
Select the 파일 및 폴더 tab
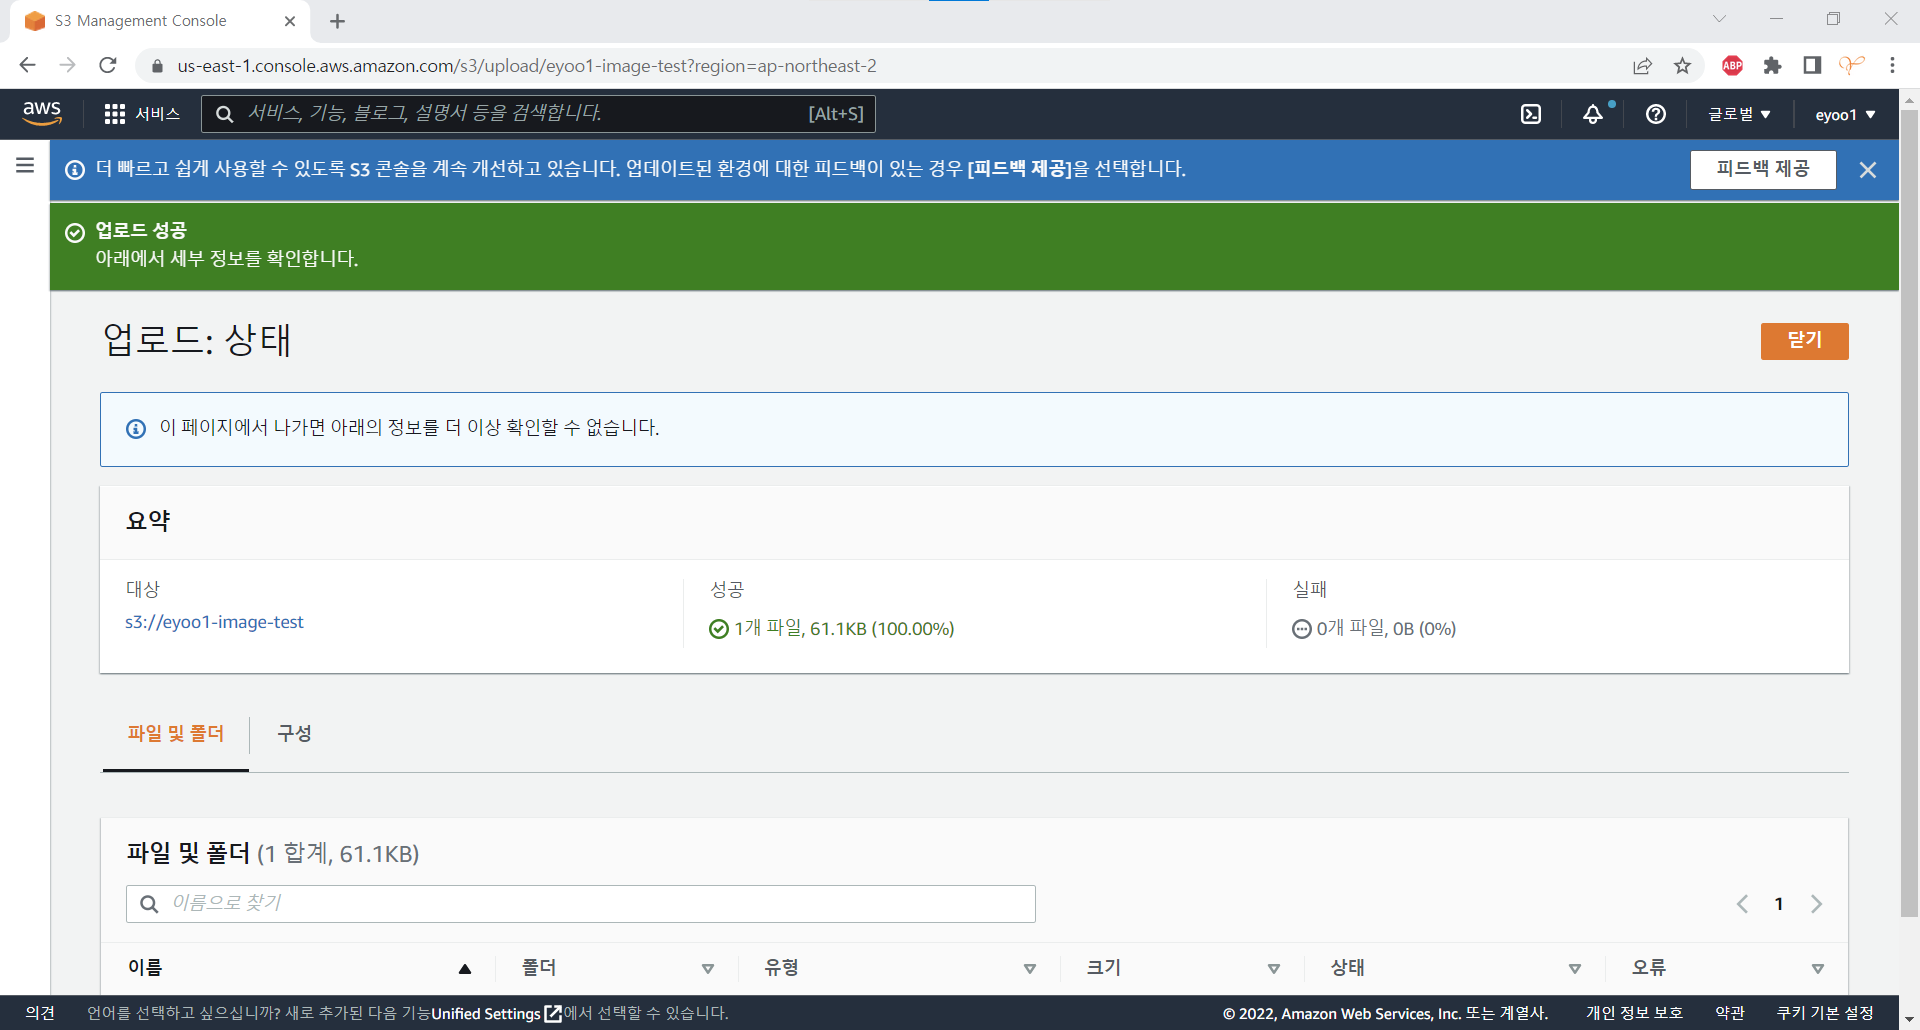click(176, 734)
